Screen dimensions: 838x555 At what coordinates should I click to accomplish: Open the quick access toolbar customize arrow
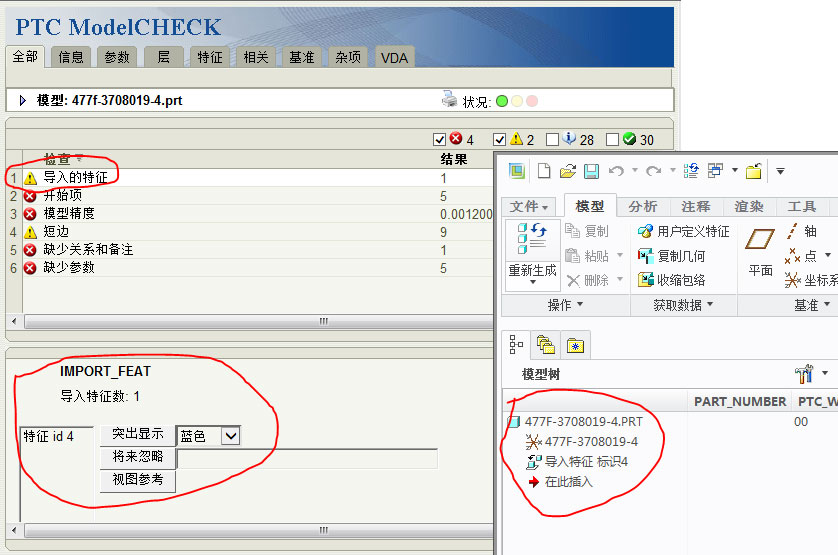click(780, 171)
